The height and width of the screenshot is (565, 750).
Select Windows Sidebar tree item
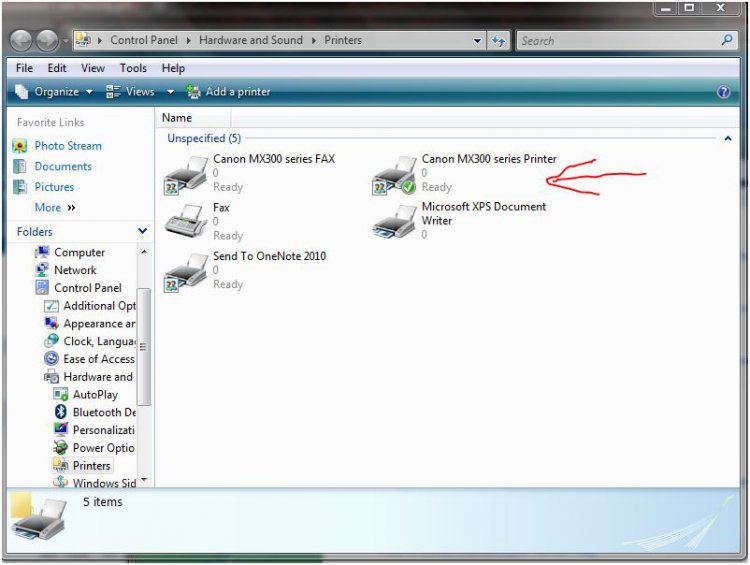(x=104, y=483)
